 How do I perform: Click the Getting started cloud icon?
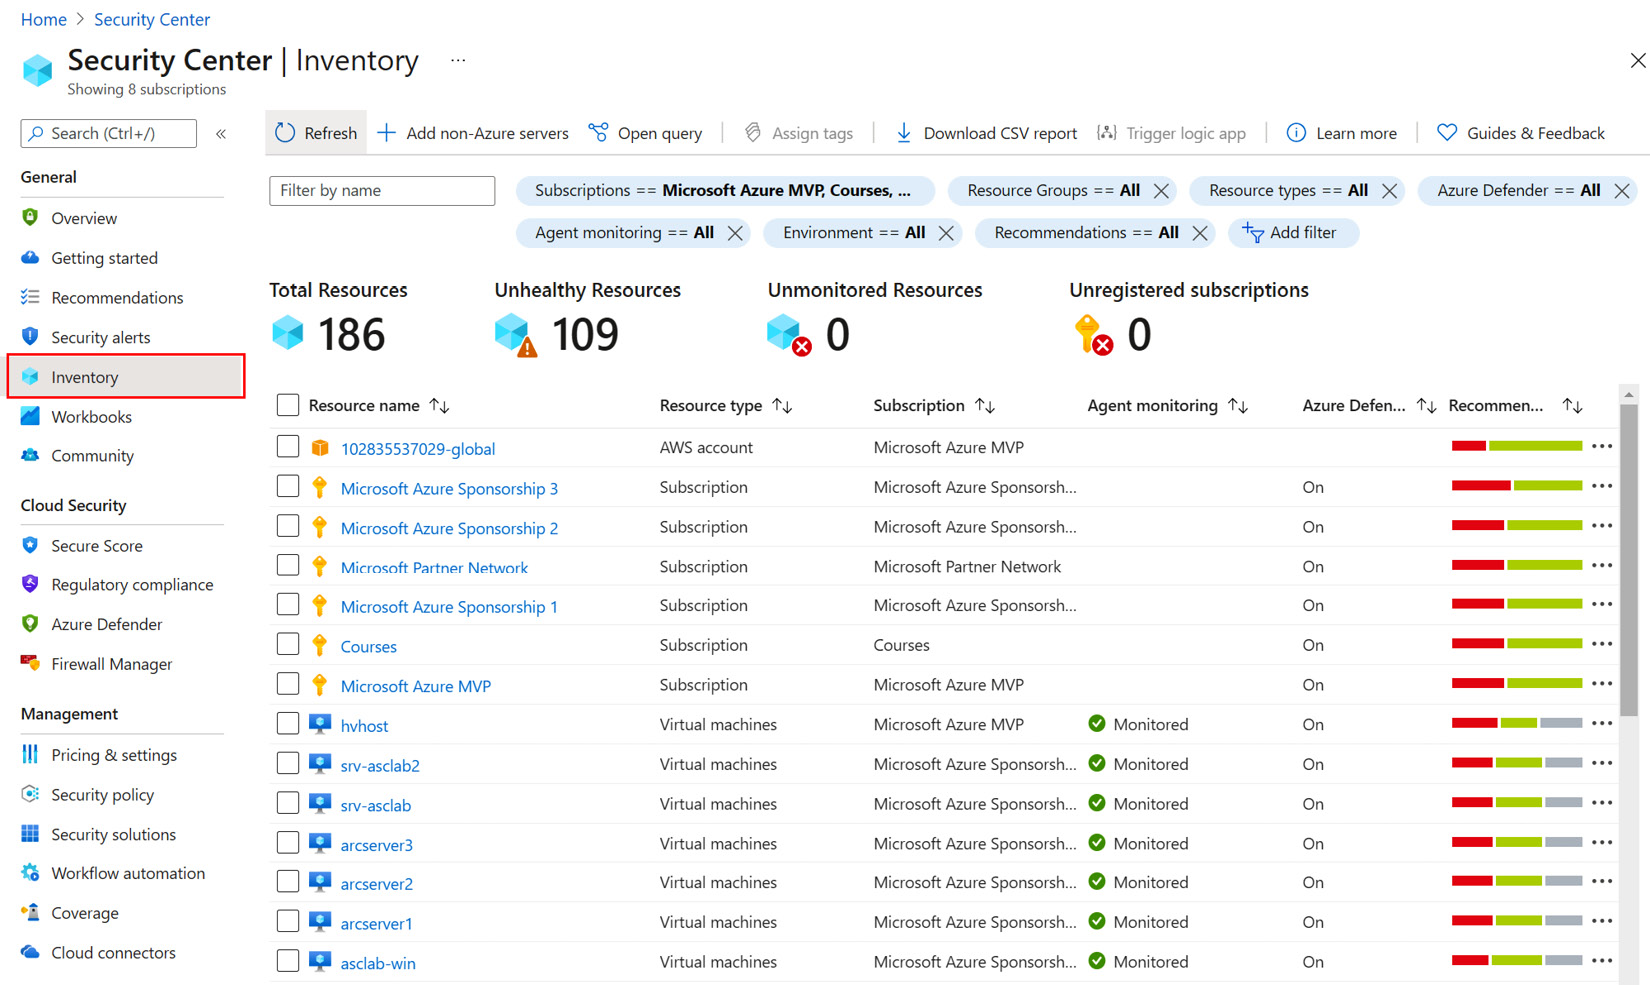tap(30, 257)
